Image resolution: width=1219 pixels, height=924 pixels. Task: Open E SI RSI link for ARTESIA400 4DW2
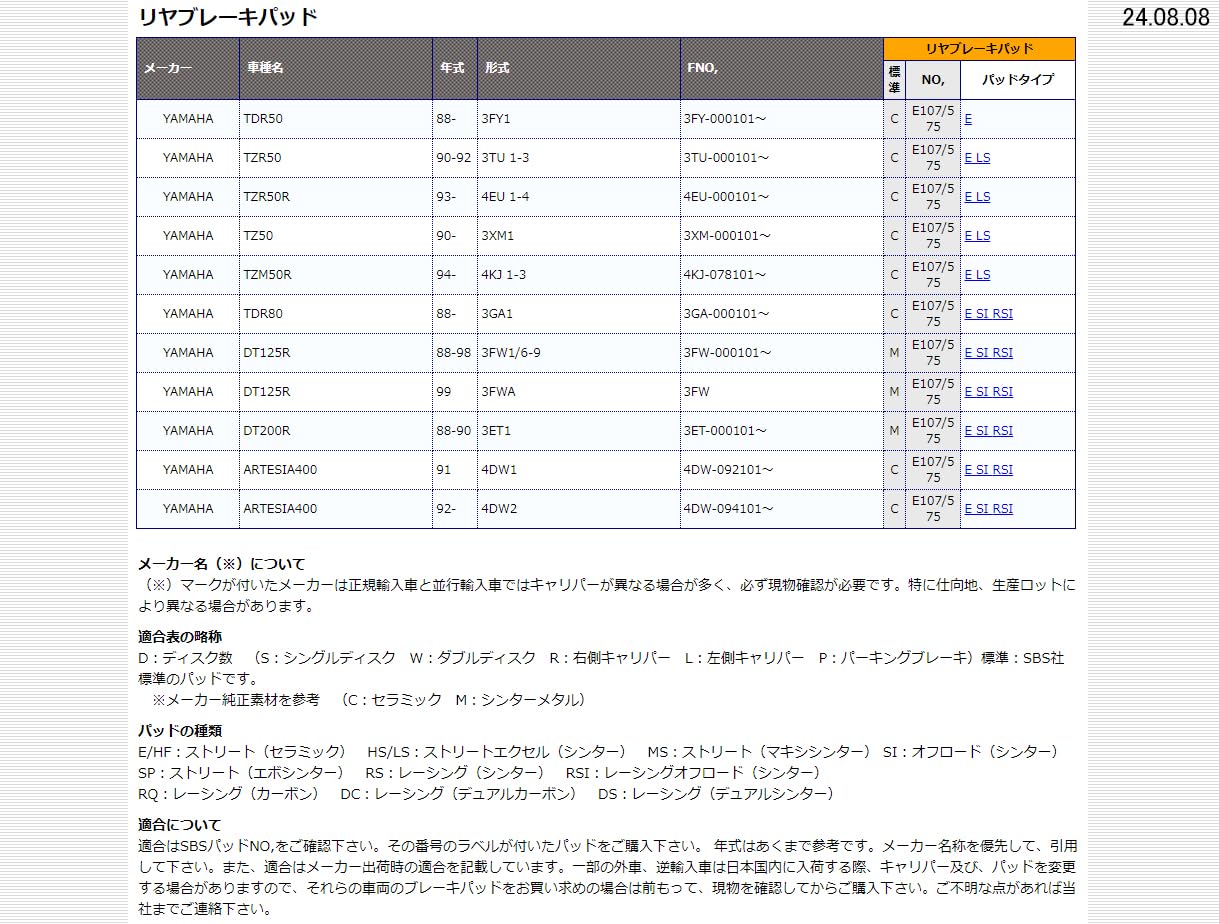point(988,508)
